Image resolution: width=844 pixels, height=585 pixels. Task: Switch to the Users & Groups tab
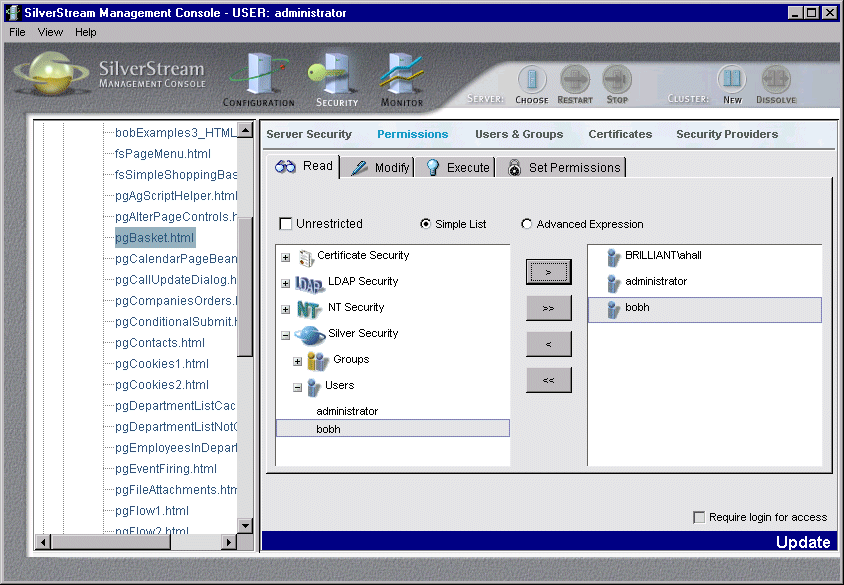[x=519, y=134]
